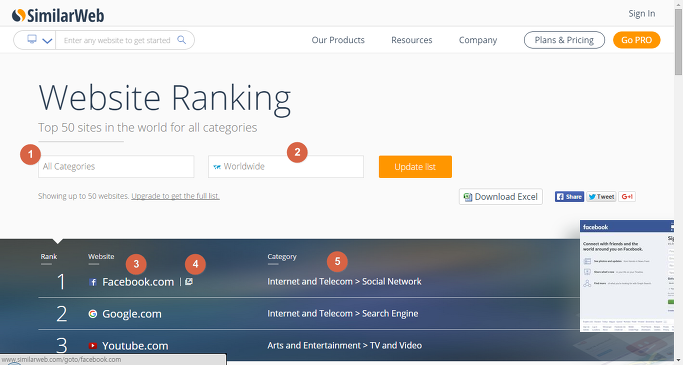Click the Website column header
Viewport: 683px width, 365px height.
pyautogui.click(x=101, y=257)
